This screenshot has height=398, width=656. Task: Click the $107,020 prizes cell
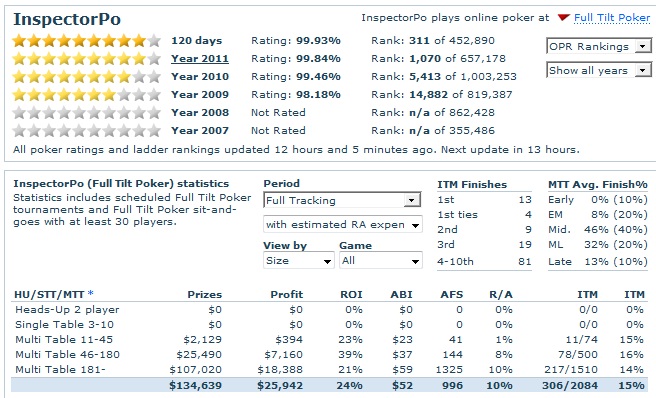click(195, 370)
